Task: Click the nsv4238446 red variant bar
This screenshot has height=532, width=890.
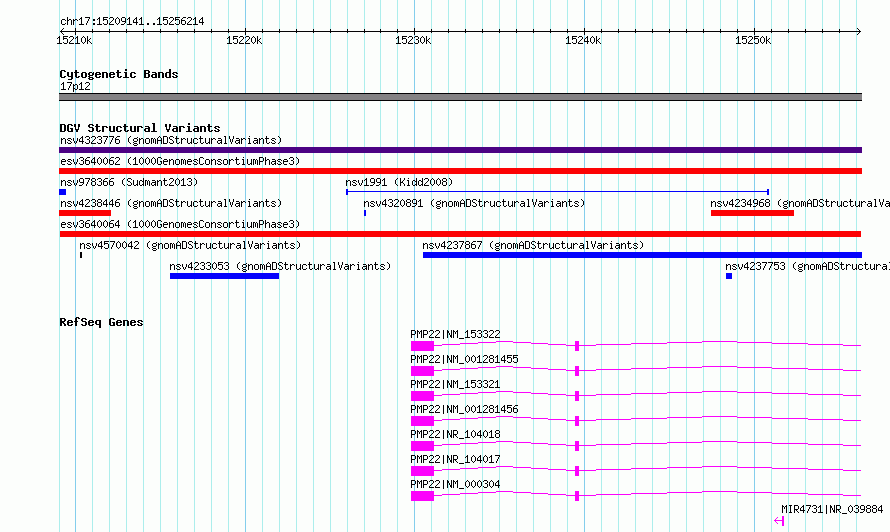Action: click(x=85, y=213)
